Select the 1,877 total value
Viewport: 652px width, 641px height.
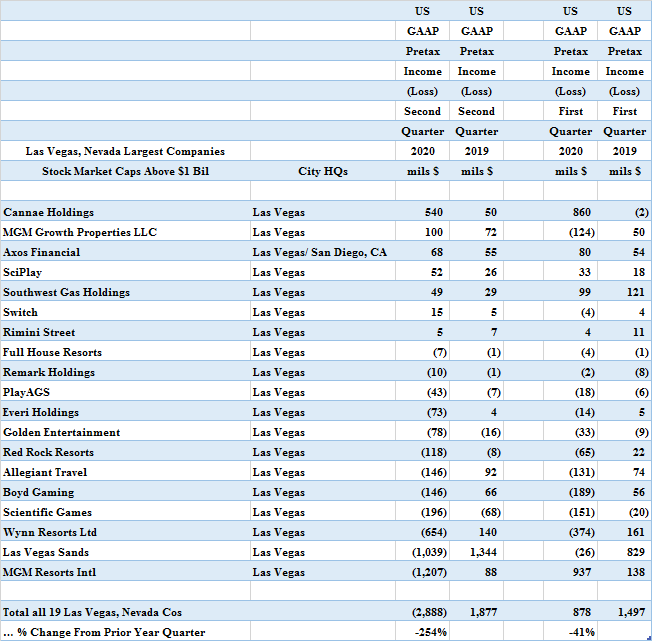(x=484, y=612)
